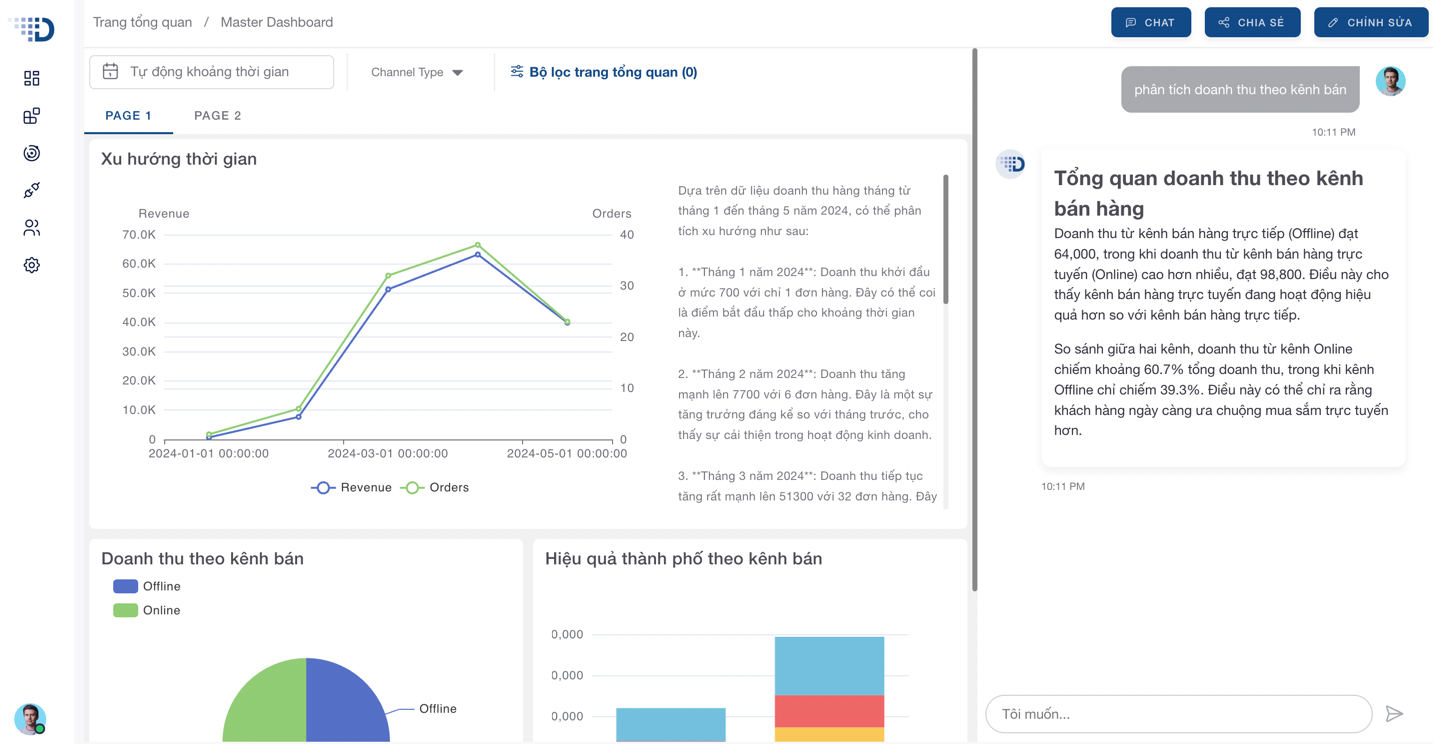
Task: Click the bot avatar icon in chat
Action: point(1011,164)
